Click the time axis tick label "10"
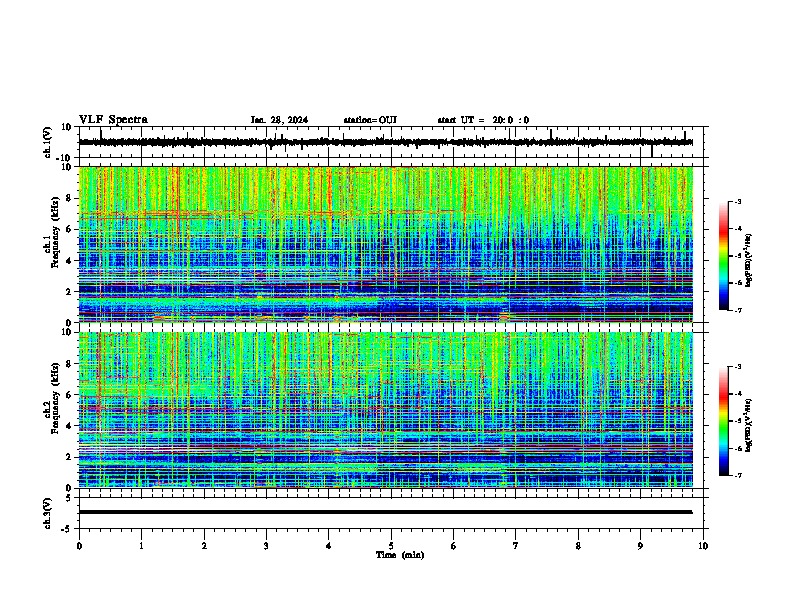 [703, 546]
